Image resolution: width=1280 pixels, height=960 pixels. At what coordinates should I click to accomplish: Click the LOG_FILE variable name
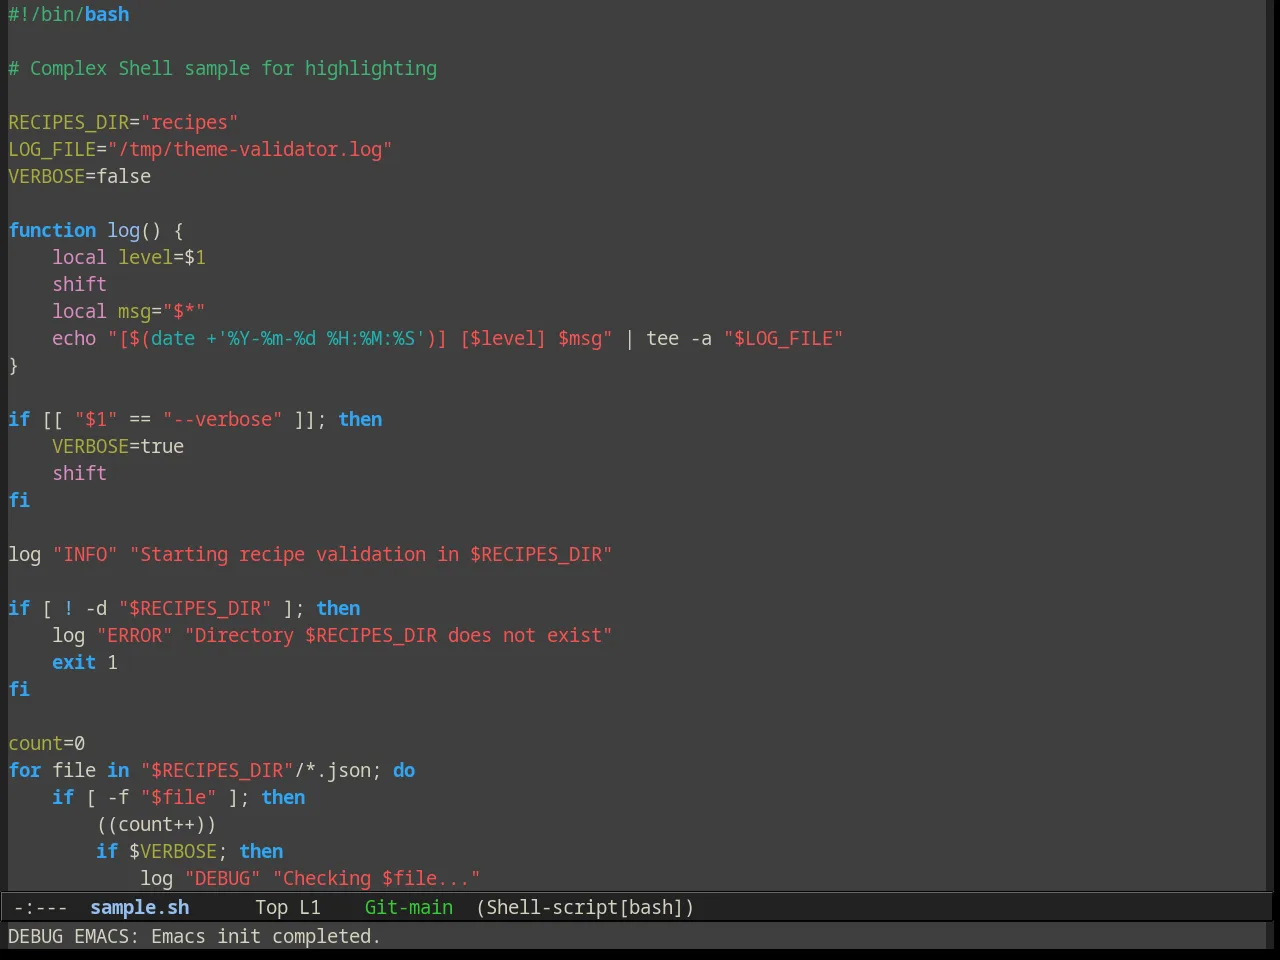coord(52,149)
